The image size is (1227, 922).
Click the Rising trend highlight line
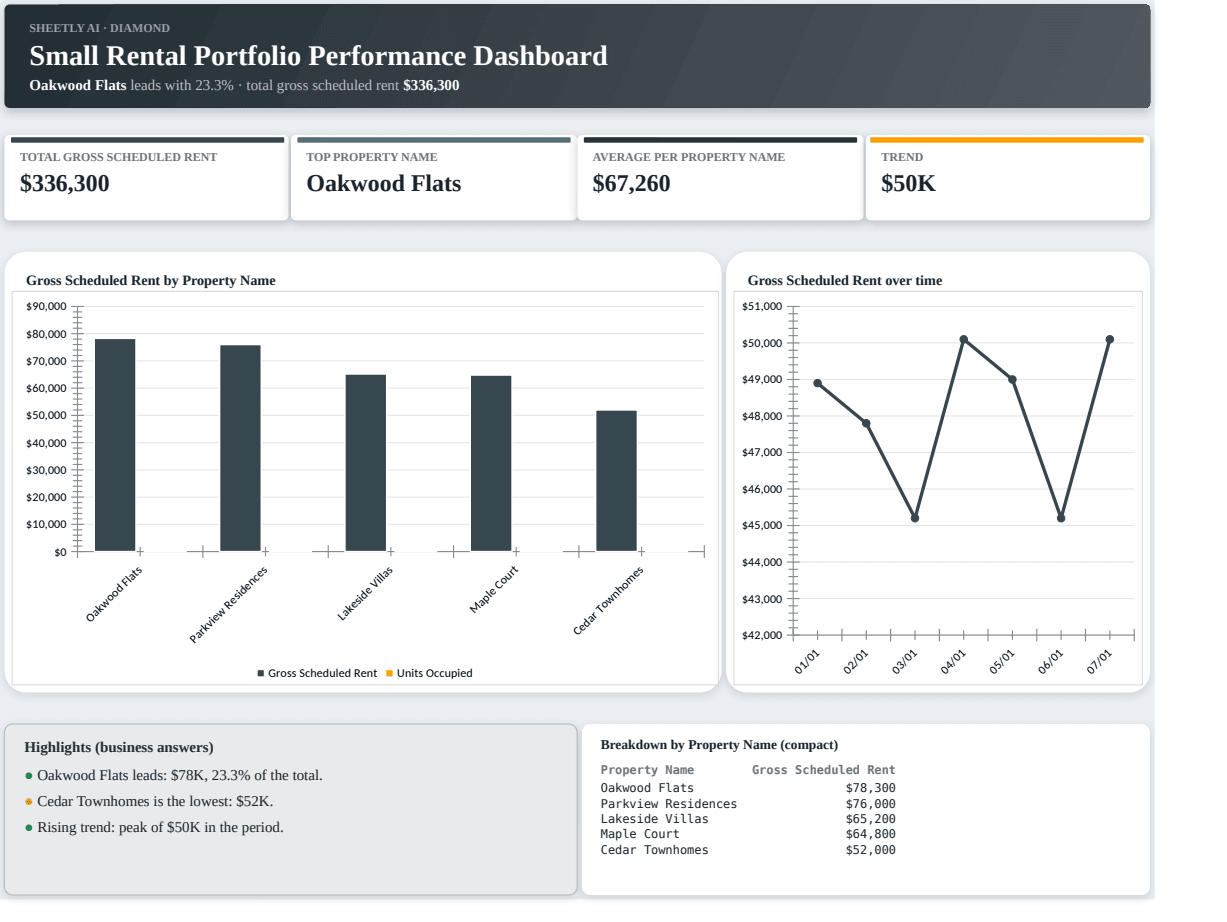(x=154, y=827)
